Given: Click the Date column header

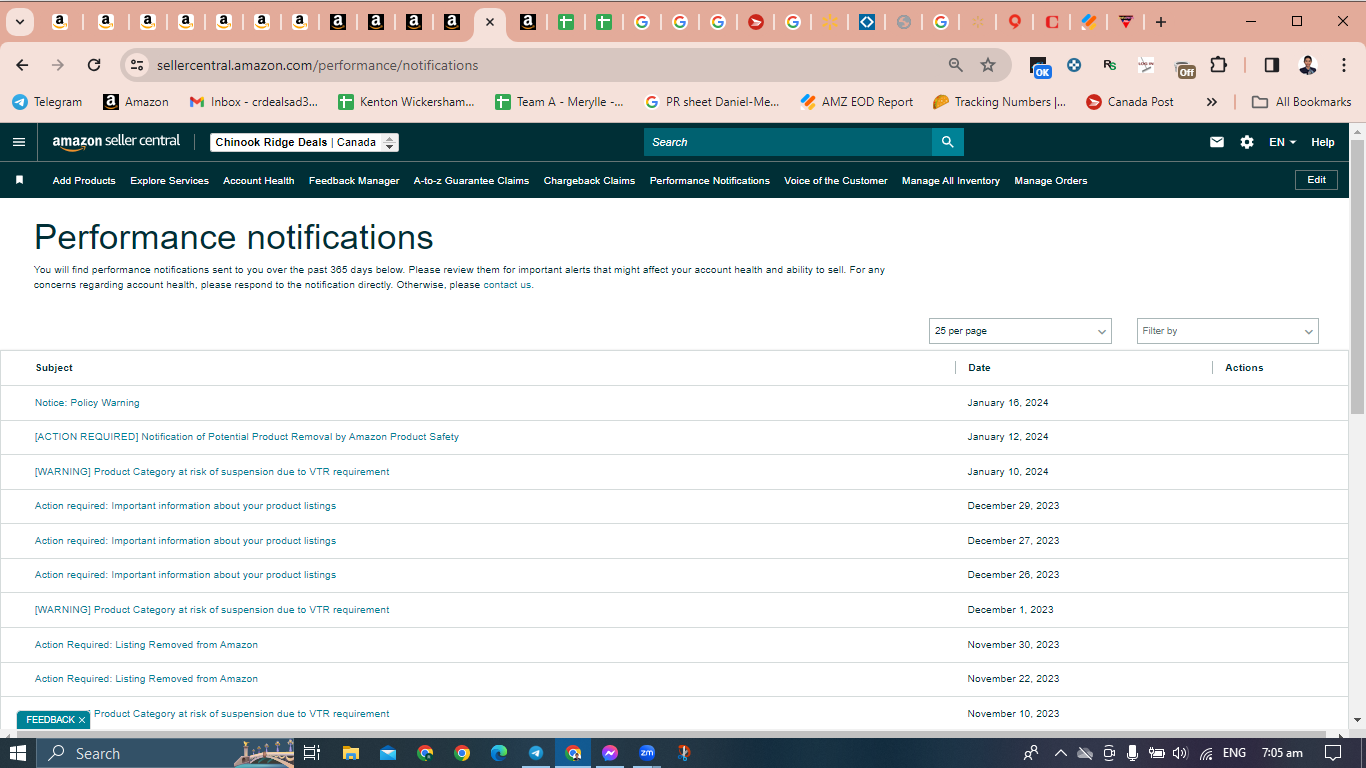Looking at the screenshot, I should click(x=979, y=368).
